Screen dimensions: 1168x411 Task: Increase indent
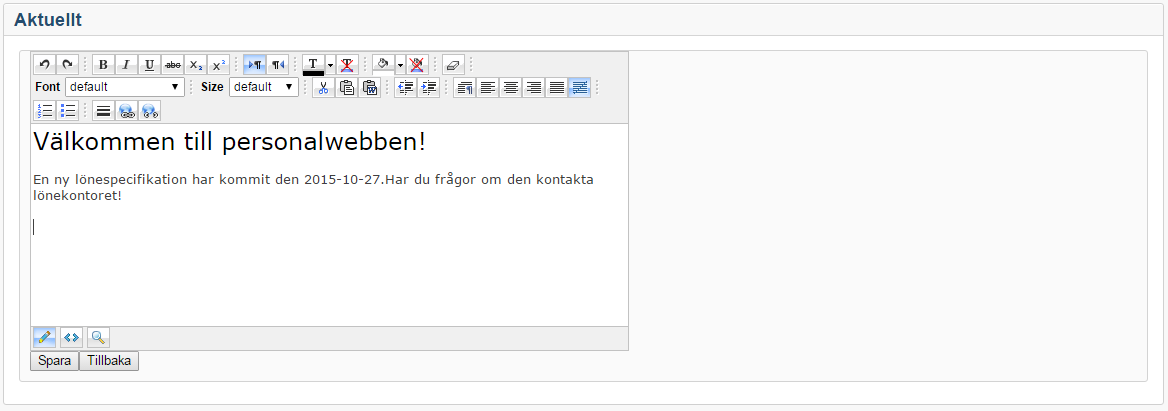[428, 87]
